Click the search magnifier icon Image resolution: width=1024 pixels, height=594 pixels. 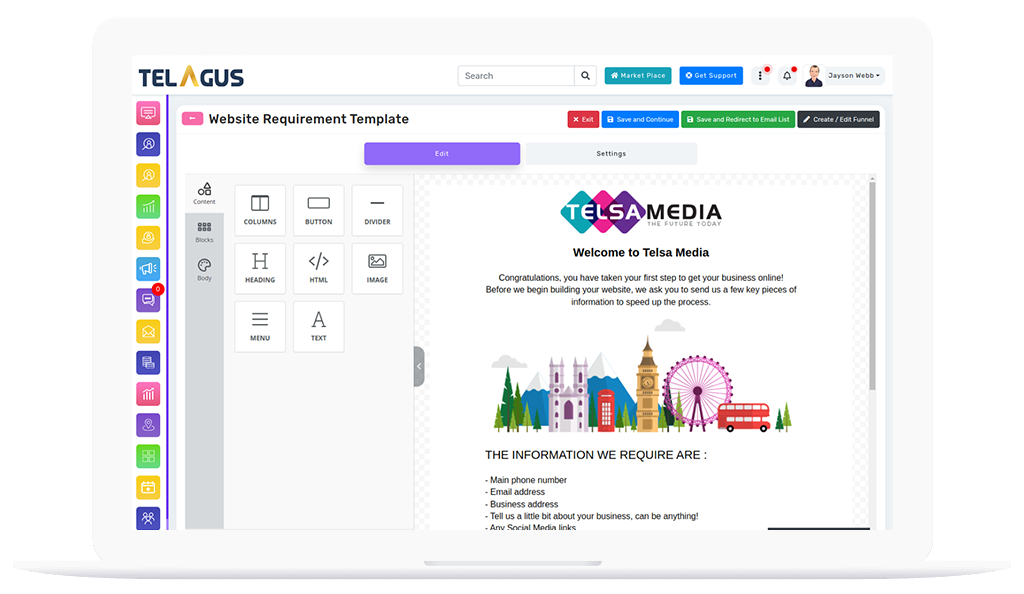[585, 75]
